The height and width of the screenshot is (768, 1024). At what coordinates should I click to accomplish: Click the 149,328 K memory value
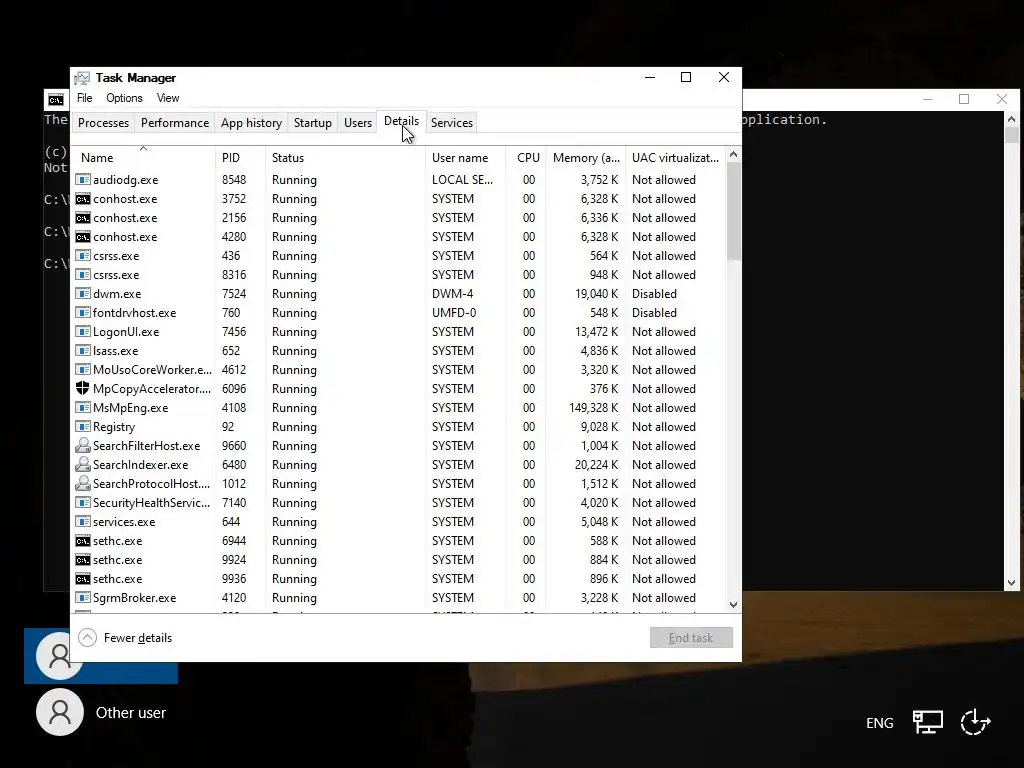coord(593,408)
